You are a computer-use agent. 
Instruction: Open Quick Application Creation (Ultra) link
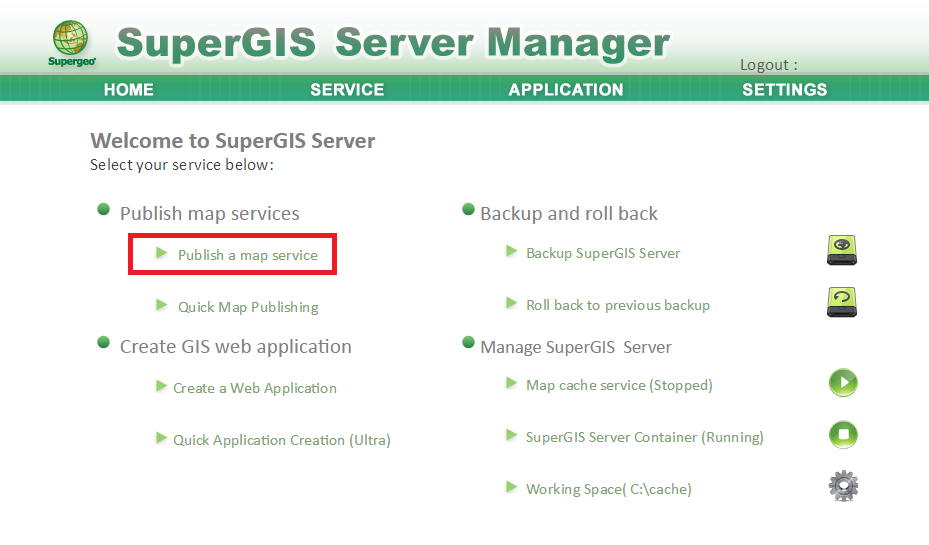281,440
